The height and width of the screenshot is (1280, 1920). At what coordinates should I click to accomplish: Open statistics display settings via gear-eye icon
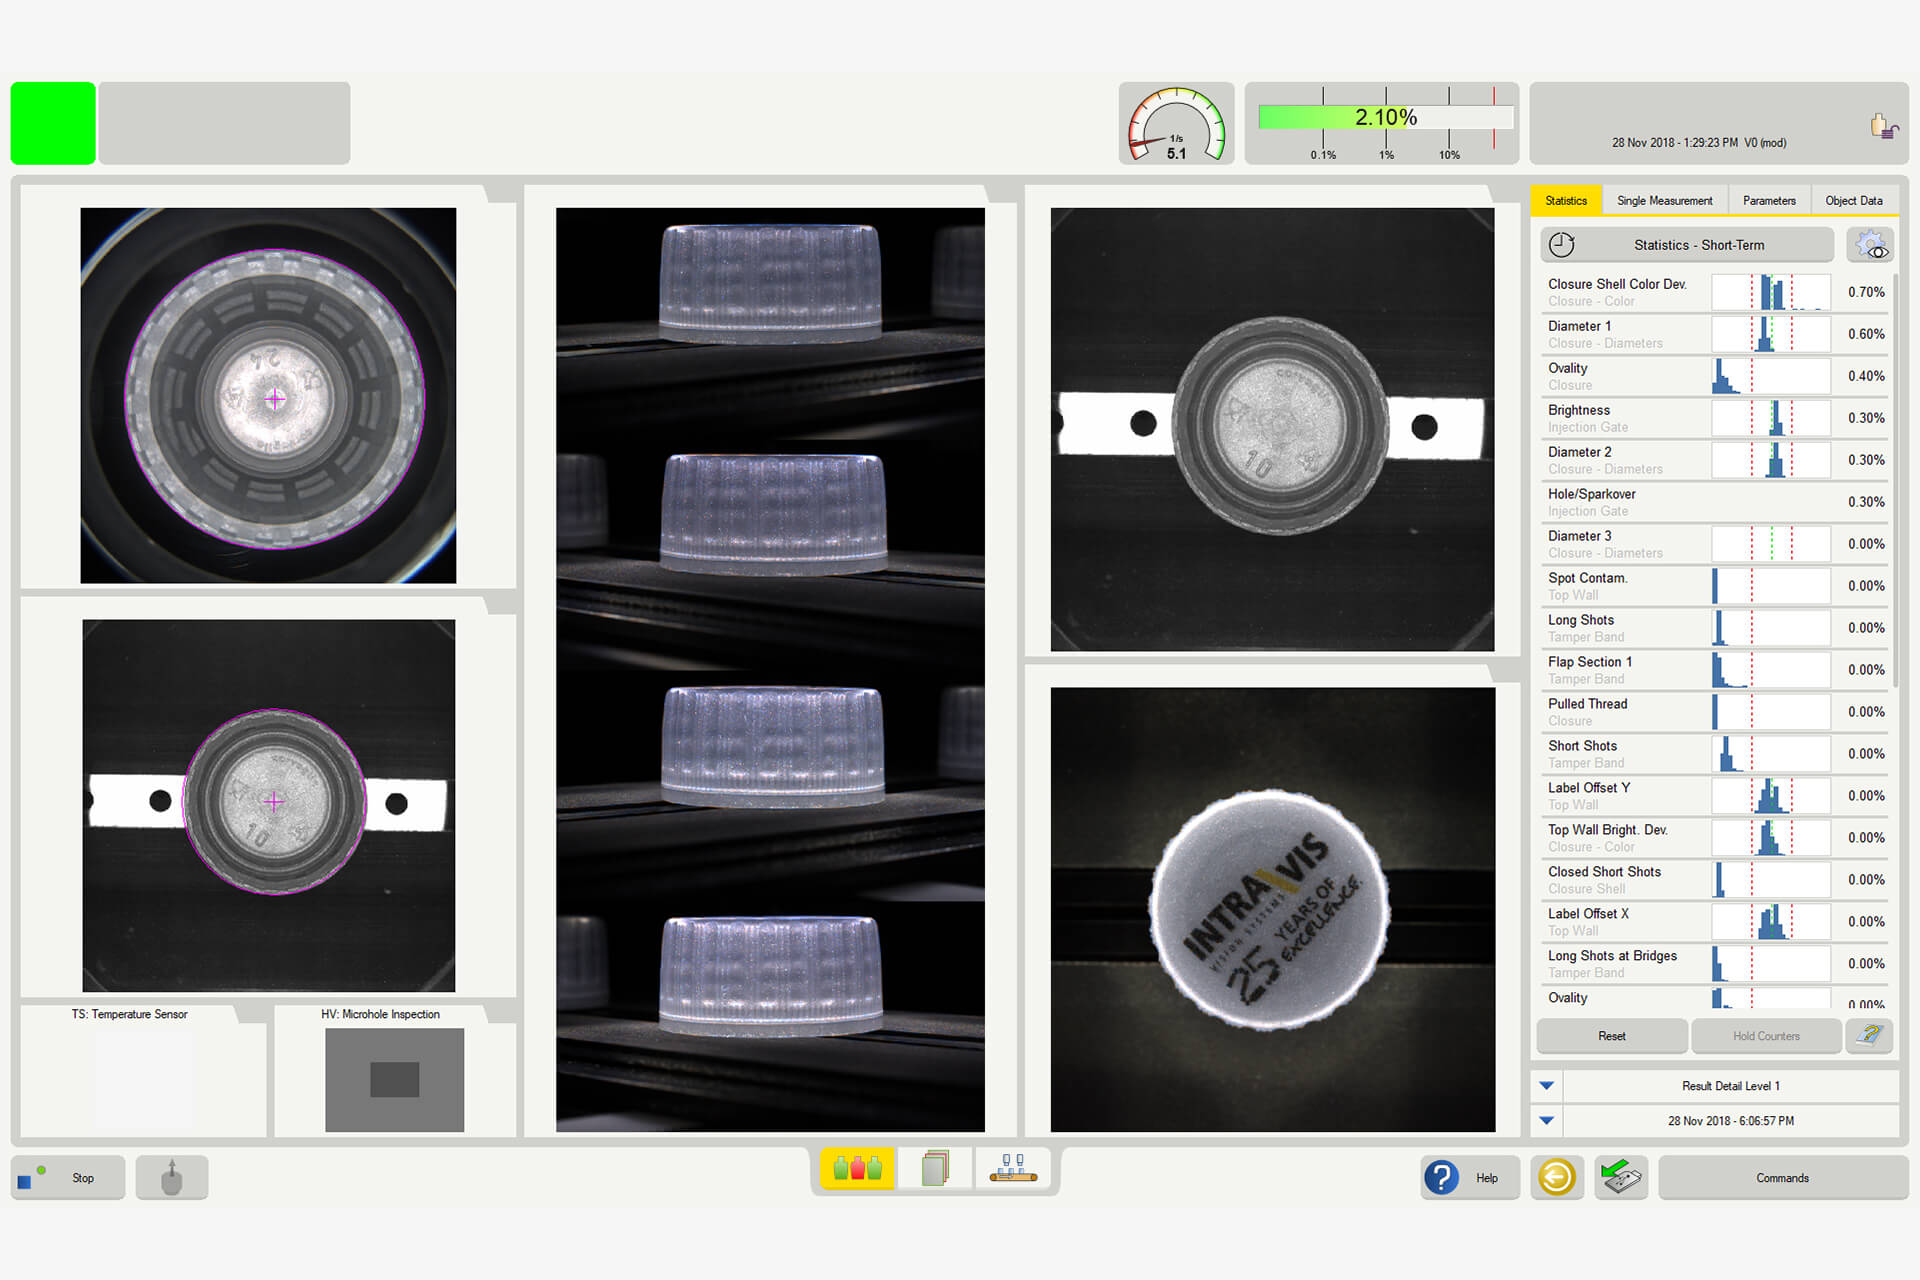point(1868,244)
